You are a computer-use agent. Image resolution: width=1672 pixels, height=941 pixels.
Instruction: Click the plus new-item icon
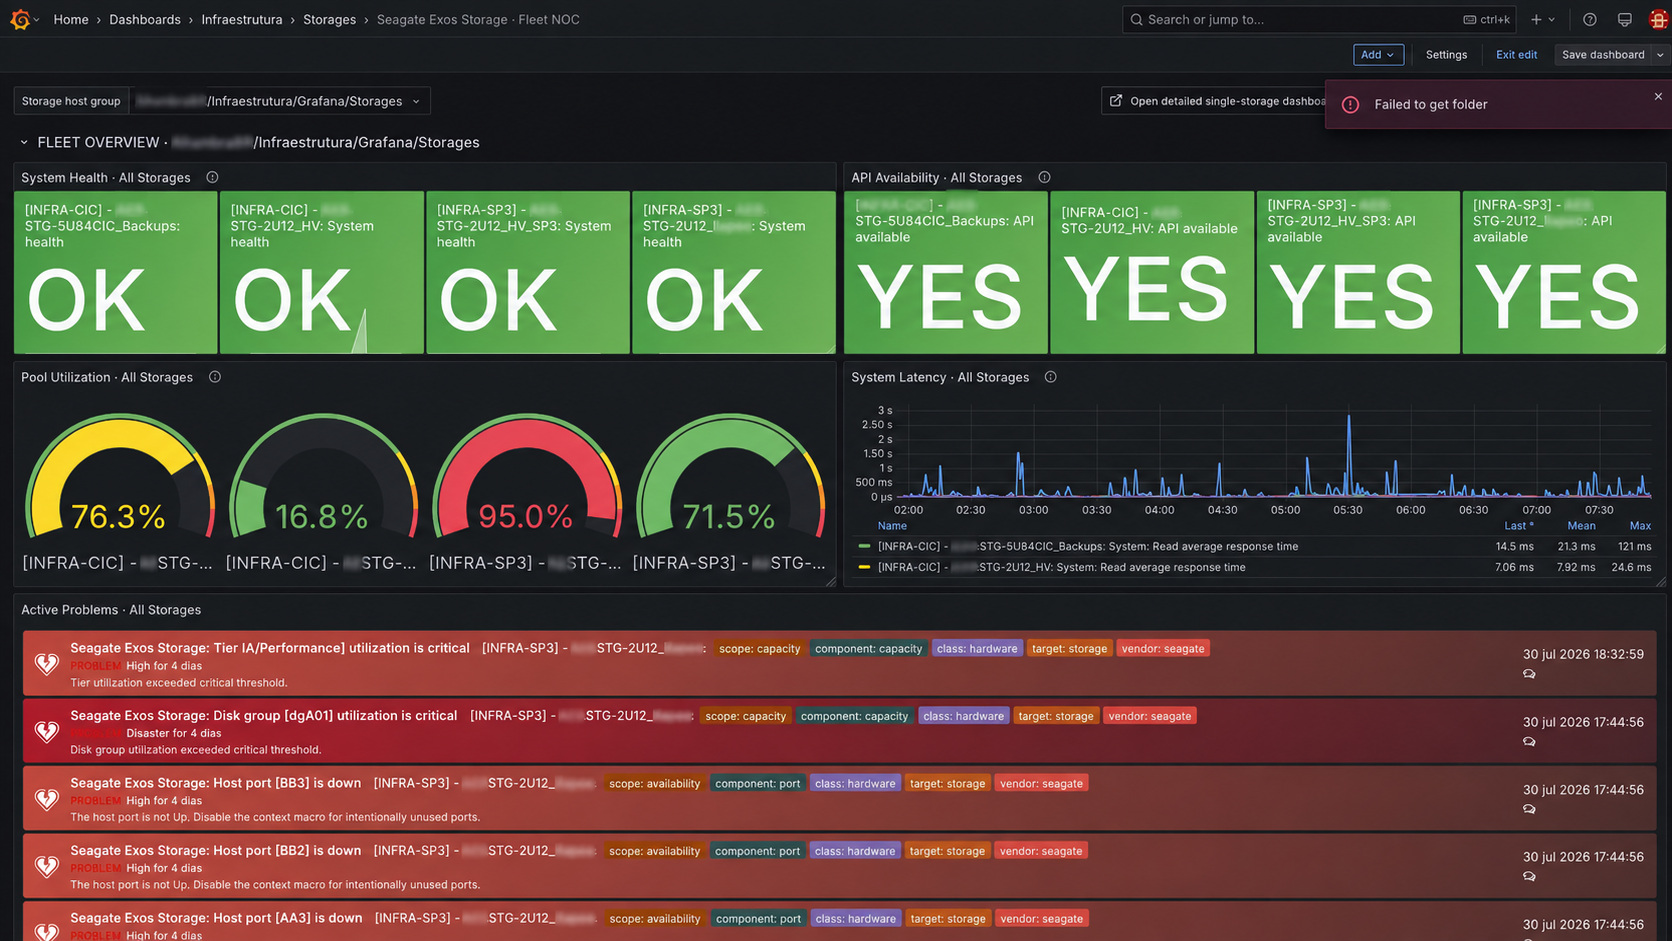[x=1537, y=19]
